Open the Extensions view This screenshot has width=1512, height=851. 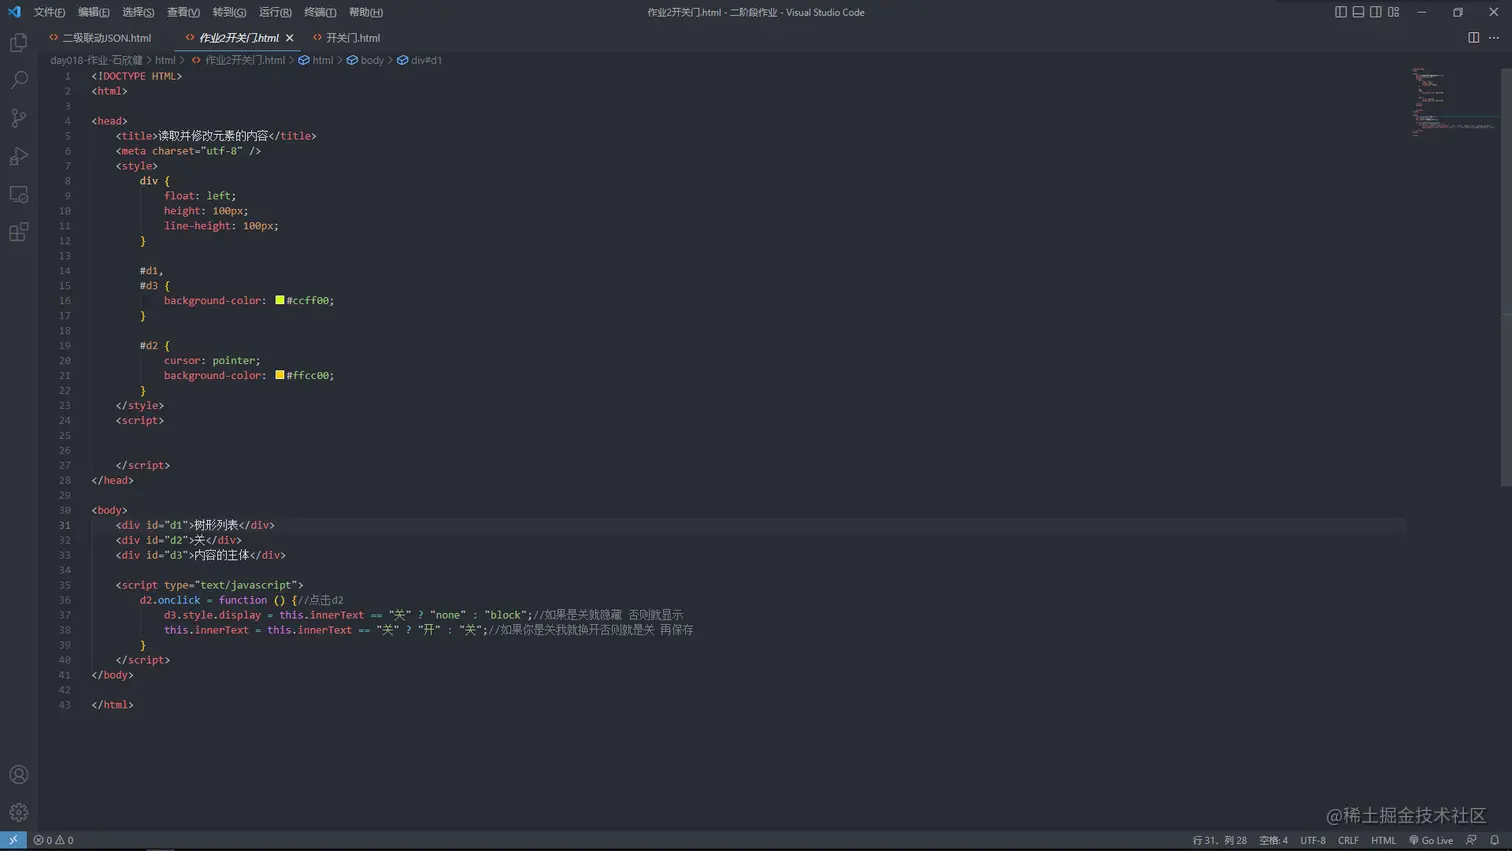(19, 232)
